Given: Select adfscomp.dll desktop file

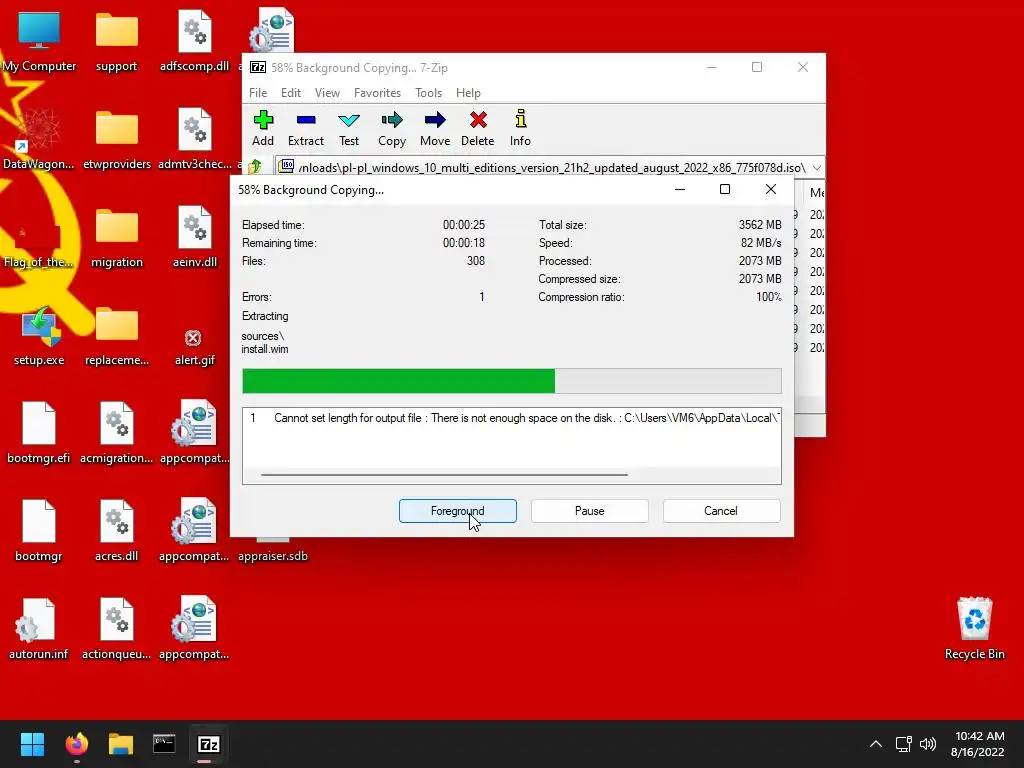Looking at the screenshot, I should pyautogui.click(x=195, y=40).
